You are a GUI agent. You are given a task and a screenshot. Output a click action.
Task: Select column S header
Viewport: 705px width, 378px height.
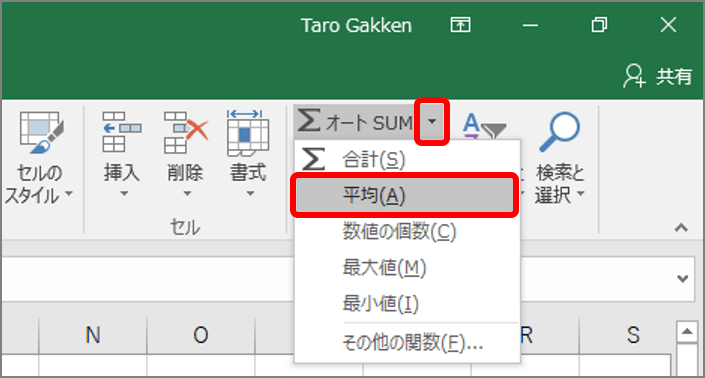(x=633, y=335)
